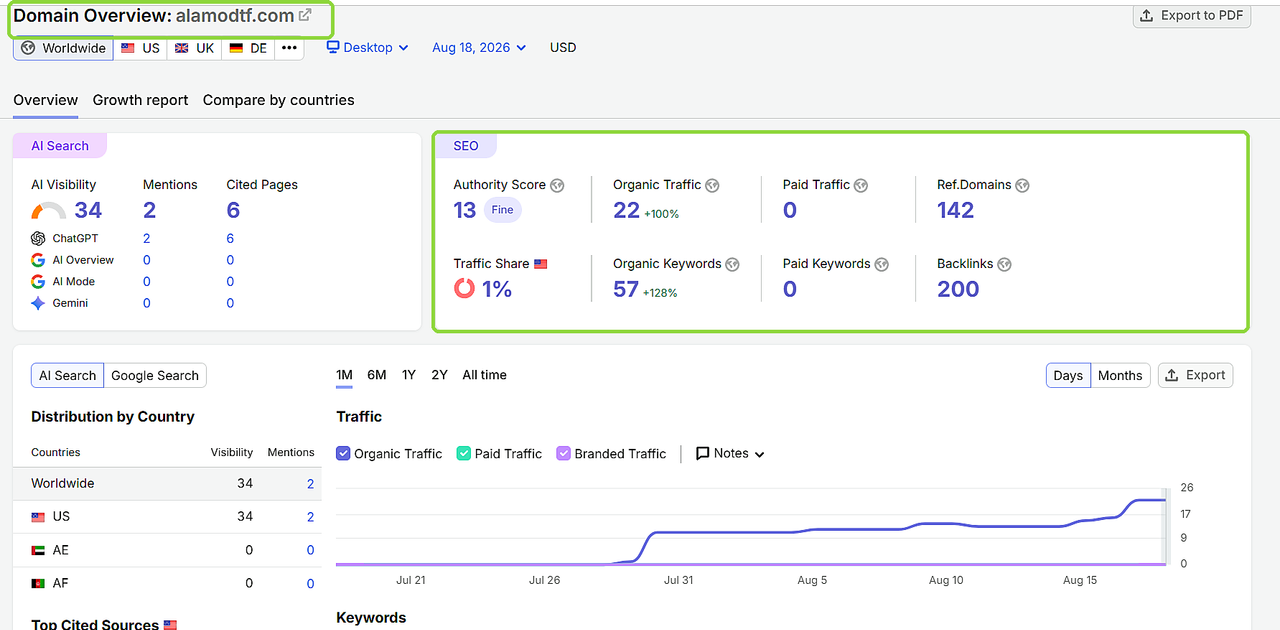This screenshot has width=1280, height=630.
Task: Click the AI Visibility gauge icon
Action: [x=49, y=211]
